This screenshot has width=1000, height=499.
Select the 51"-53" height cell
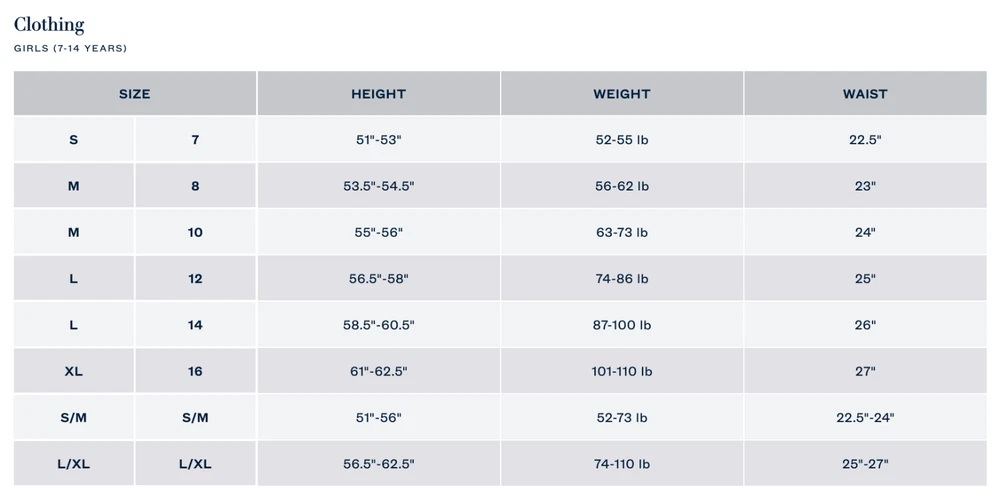pyautogui.click(x=378, y=140)
